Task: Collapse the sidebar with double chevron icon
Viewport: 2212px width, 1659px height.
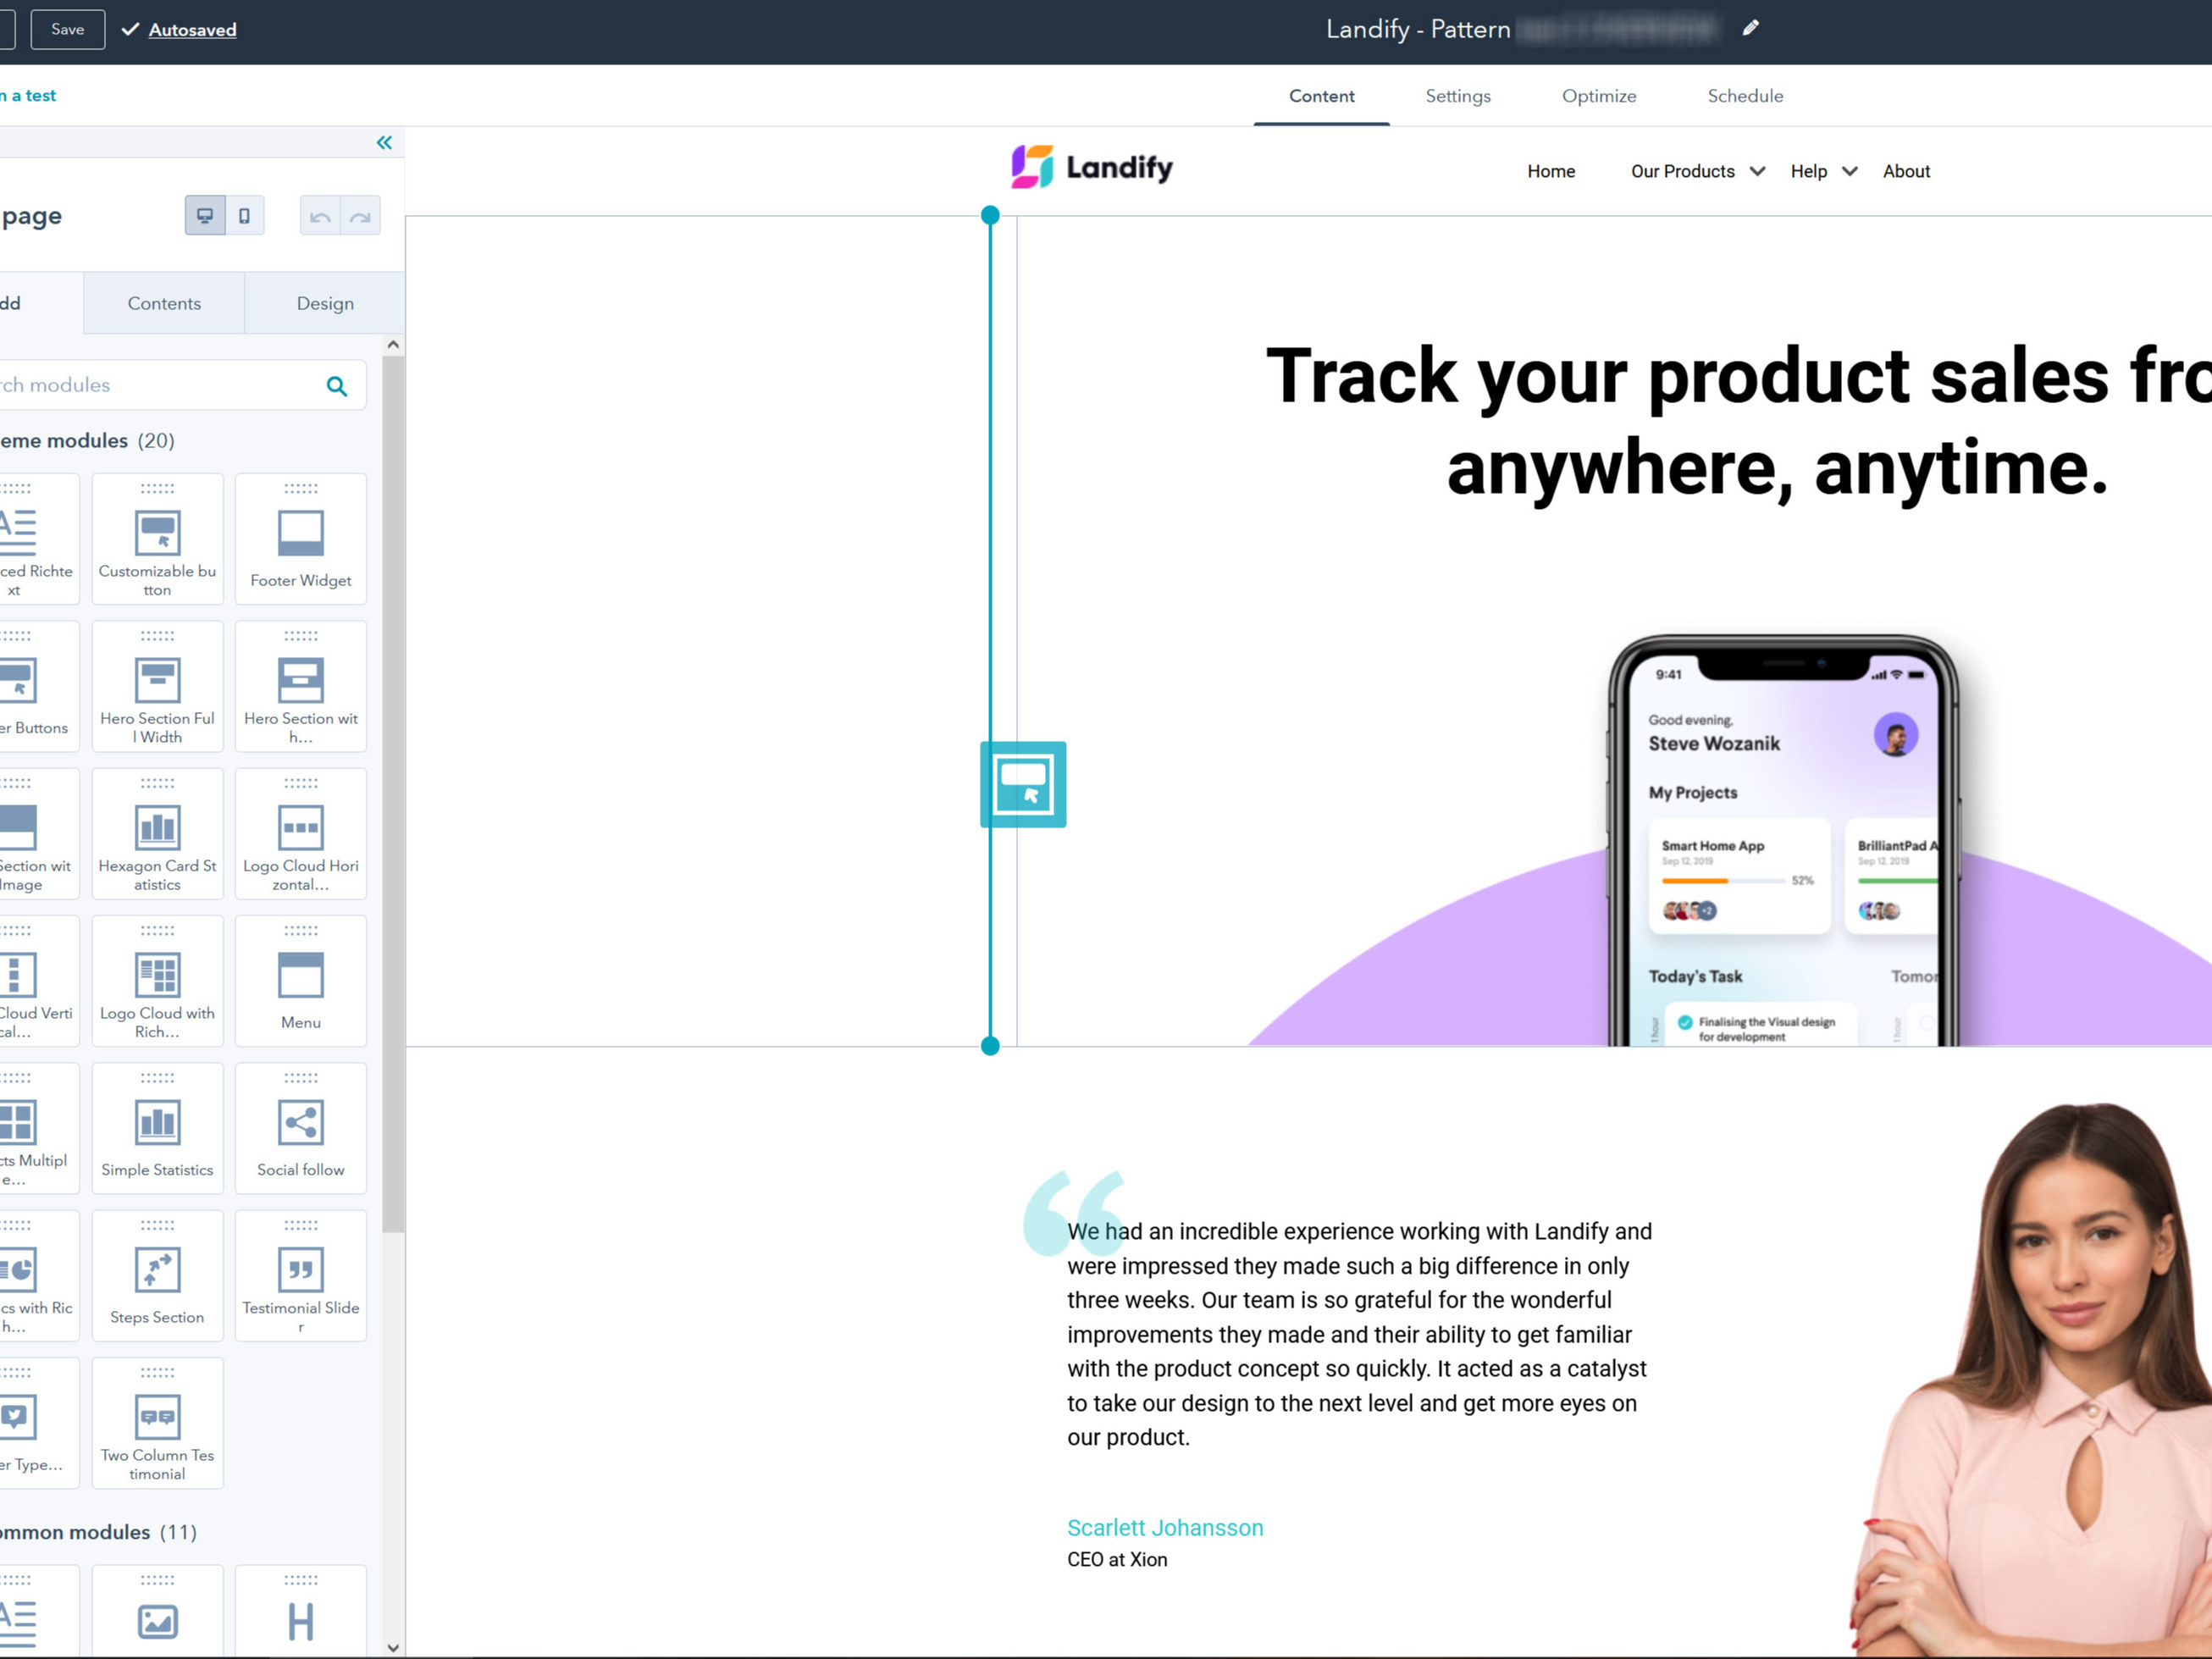Action: click(x=384, y=143)
